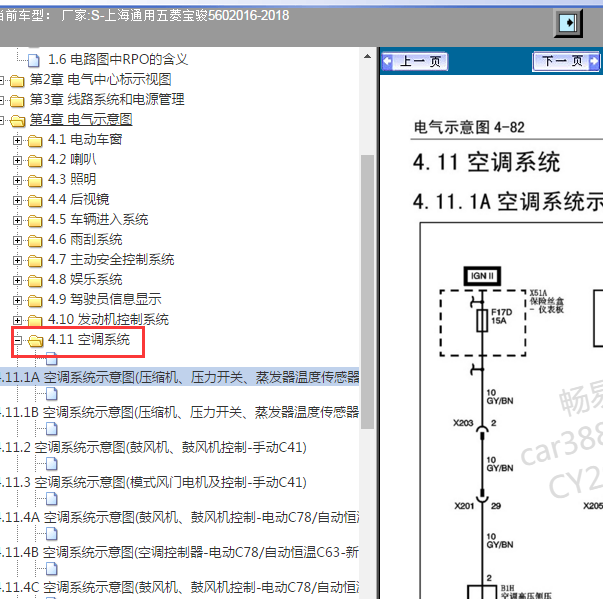This screenshot has width=603, height=599.
Task: Select the 4.9 驾驶员信息显示 entry
Action: 105,299
